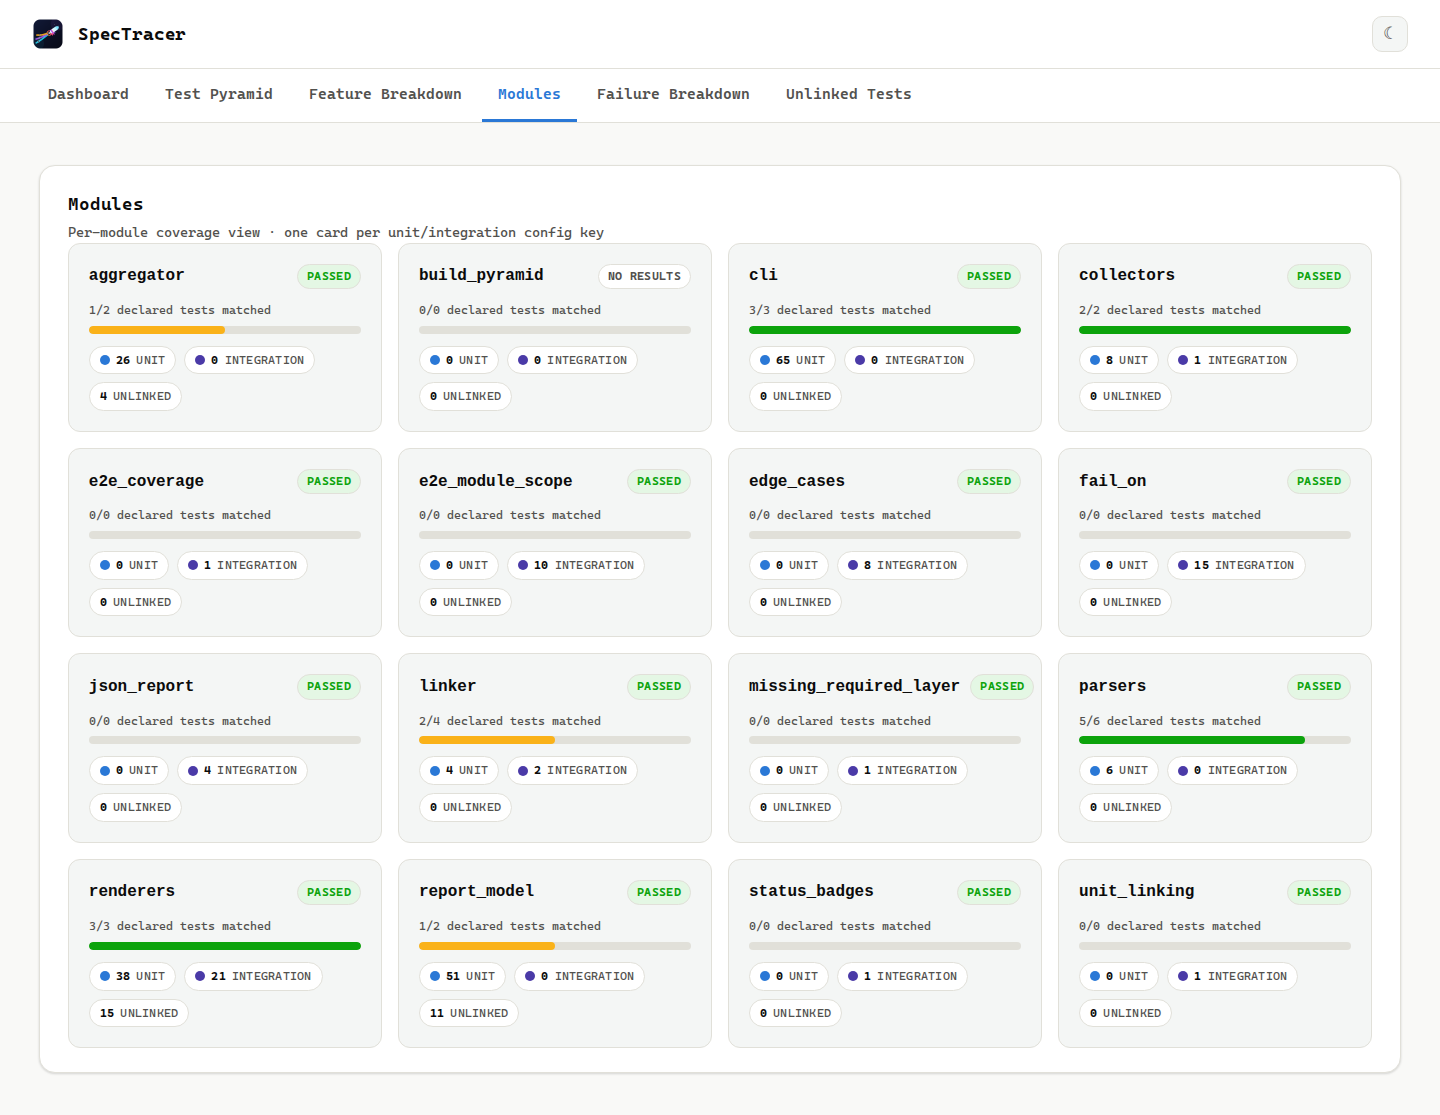The width and height of the screenshot is (1440, 1115).
Task: Click the SpecTracer logo icon
Action: [48, 34]
